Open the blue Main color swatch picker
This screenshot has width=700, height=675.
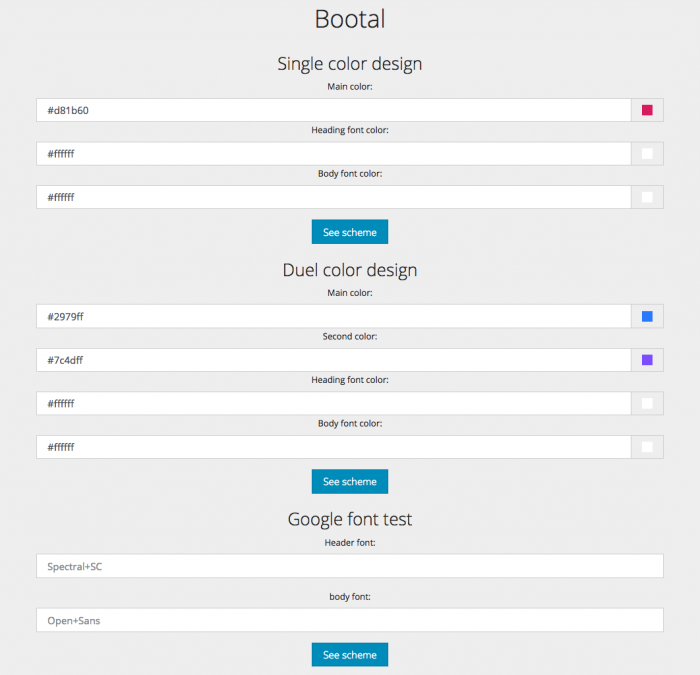647,317
